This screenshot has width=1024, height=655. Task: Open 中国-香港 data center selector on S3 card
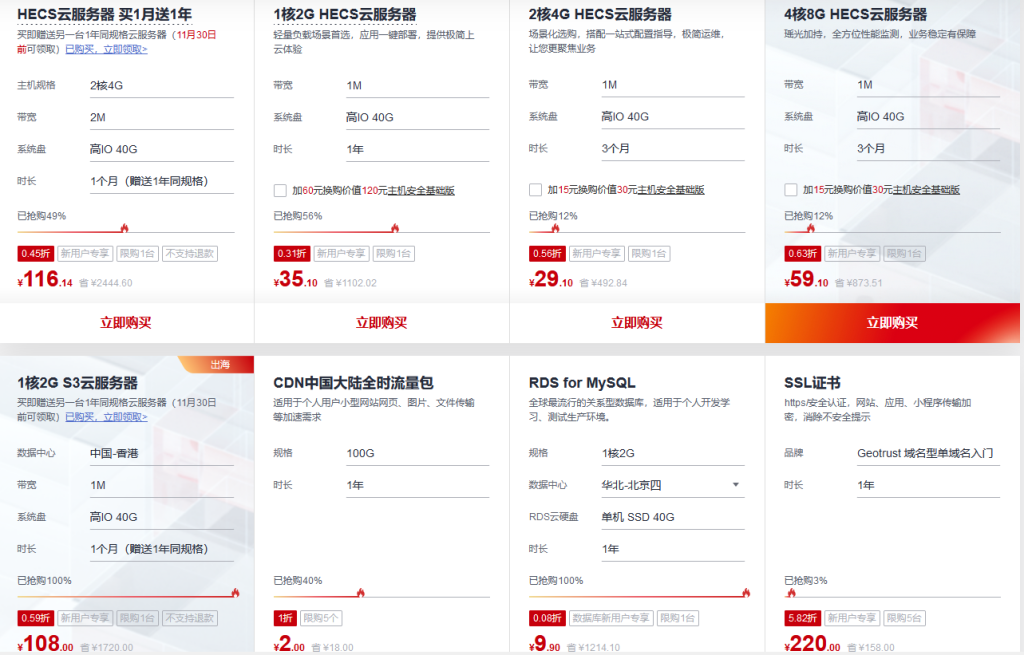click(x=161, y=454)
